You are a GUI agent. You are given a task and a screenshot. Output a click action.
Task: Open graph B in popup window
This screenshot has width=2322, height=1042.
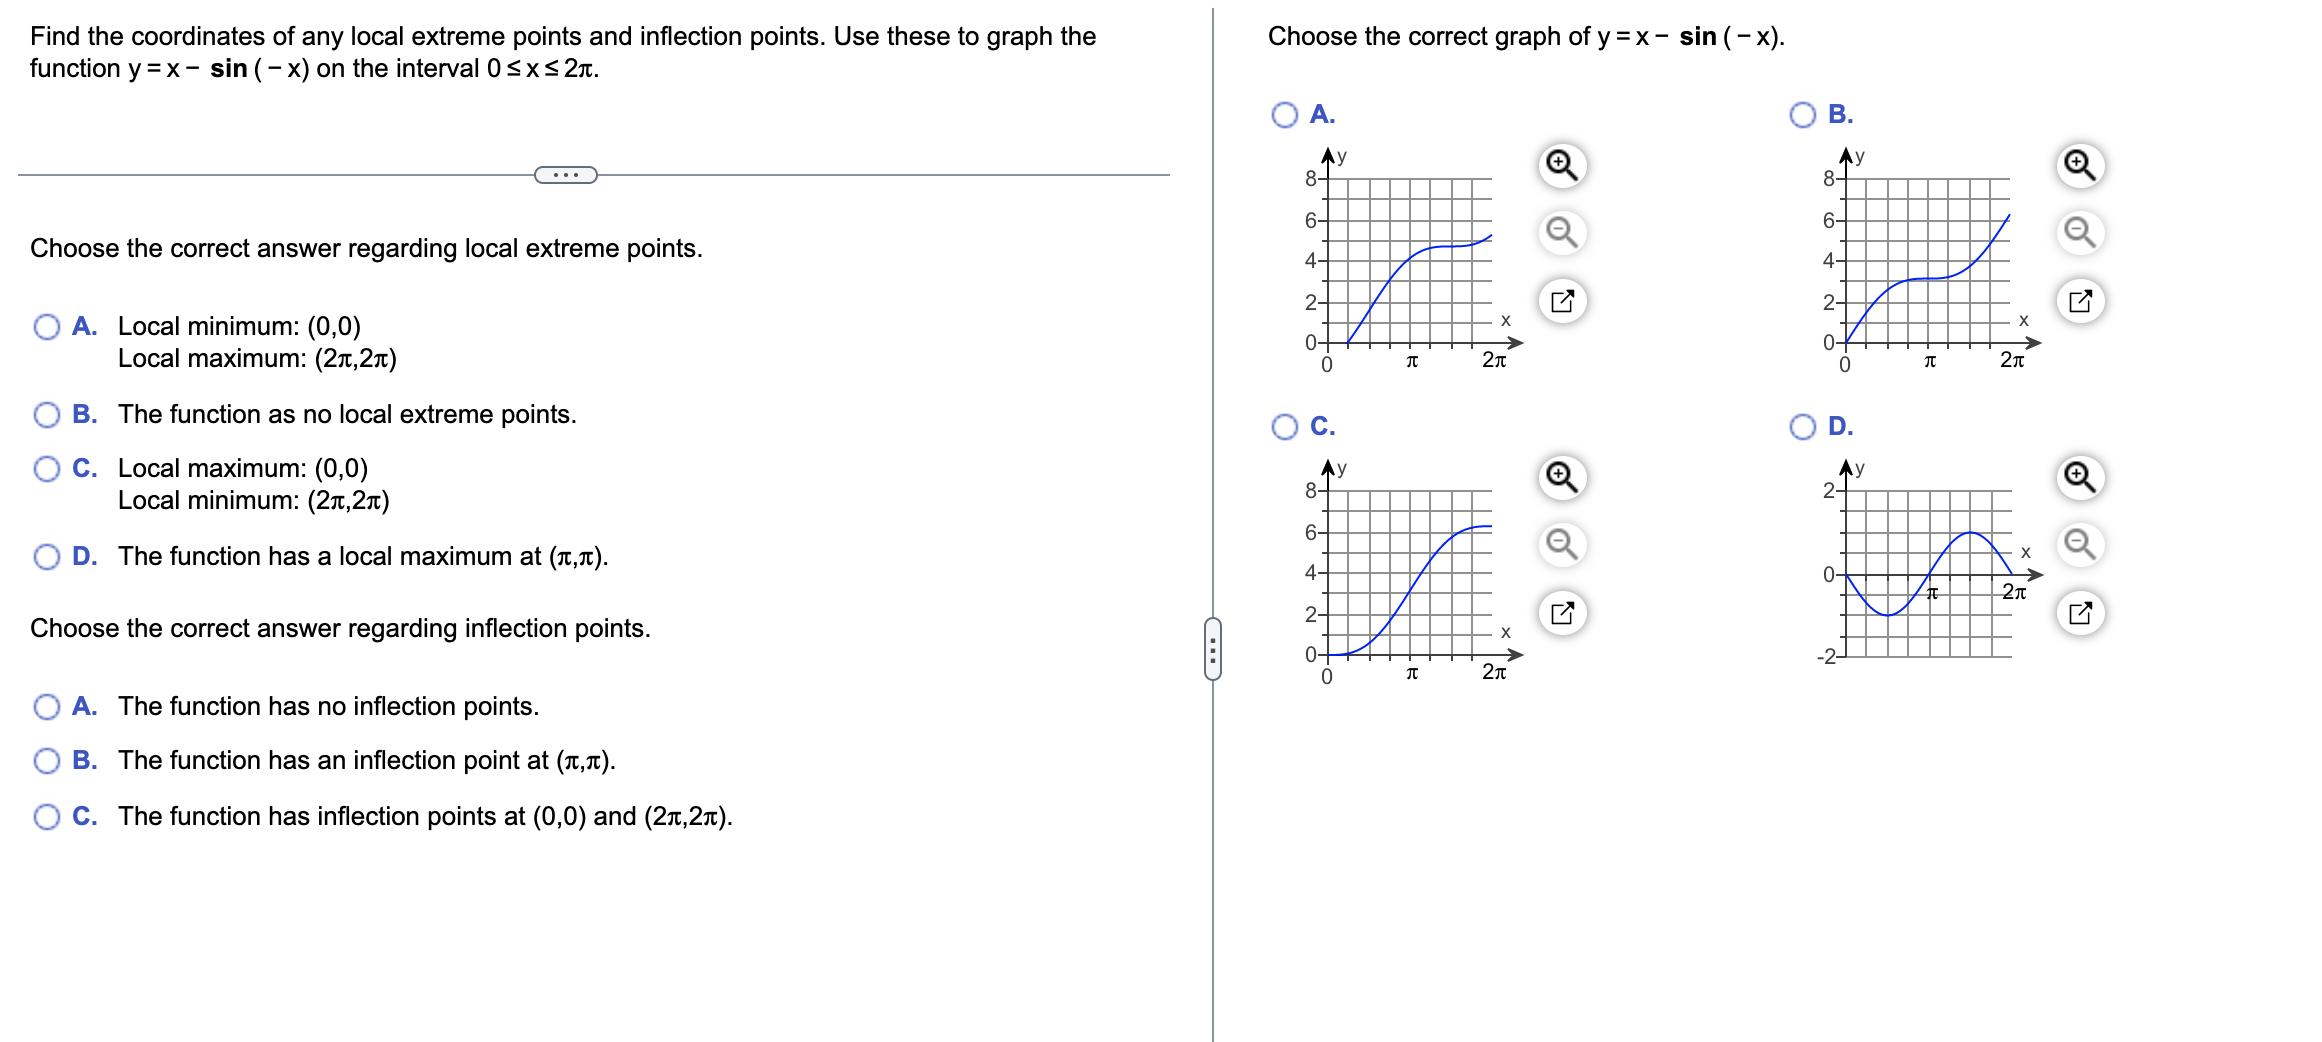pos(2080,301)
